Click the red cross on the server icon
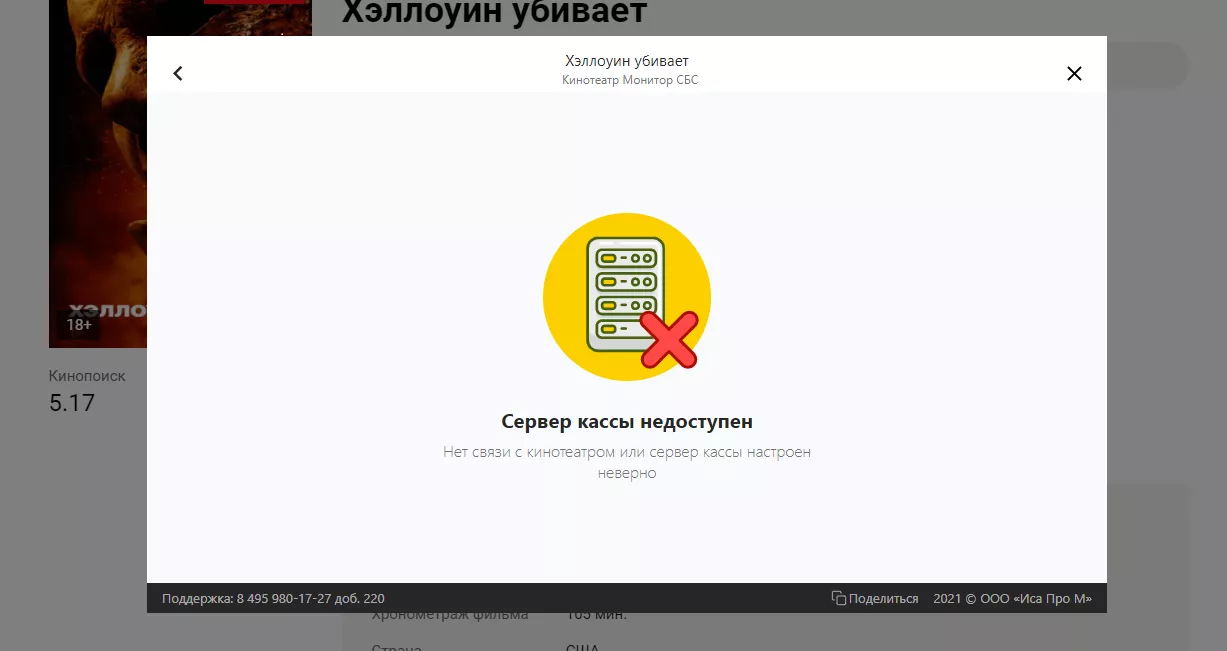 click(x=668, y=340)
